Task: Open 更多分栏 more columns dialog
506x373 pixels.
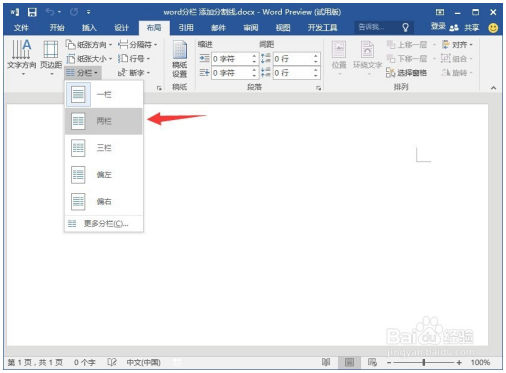Action: tap(103, 223)
